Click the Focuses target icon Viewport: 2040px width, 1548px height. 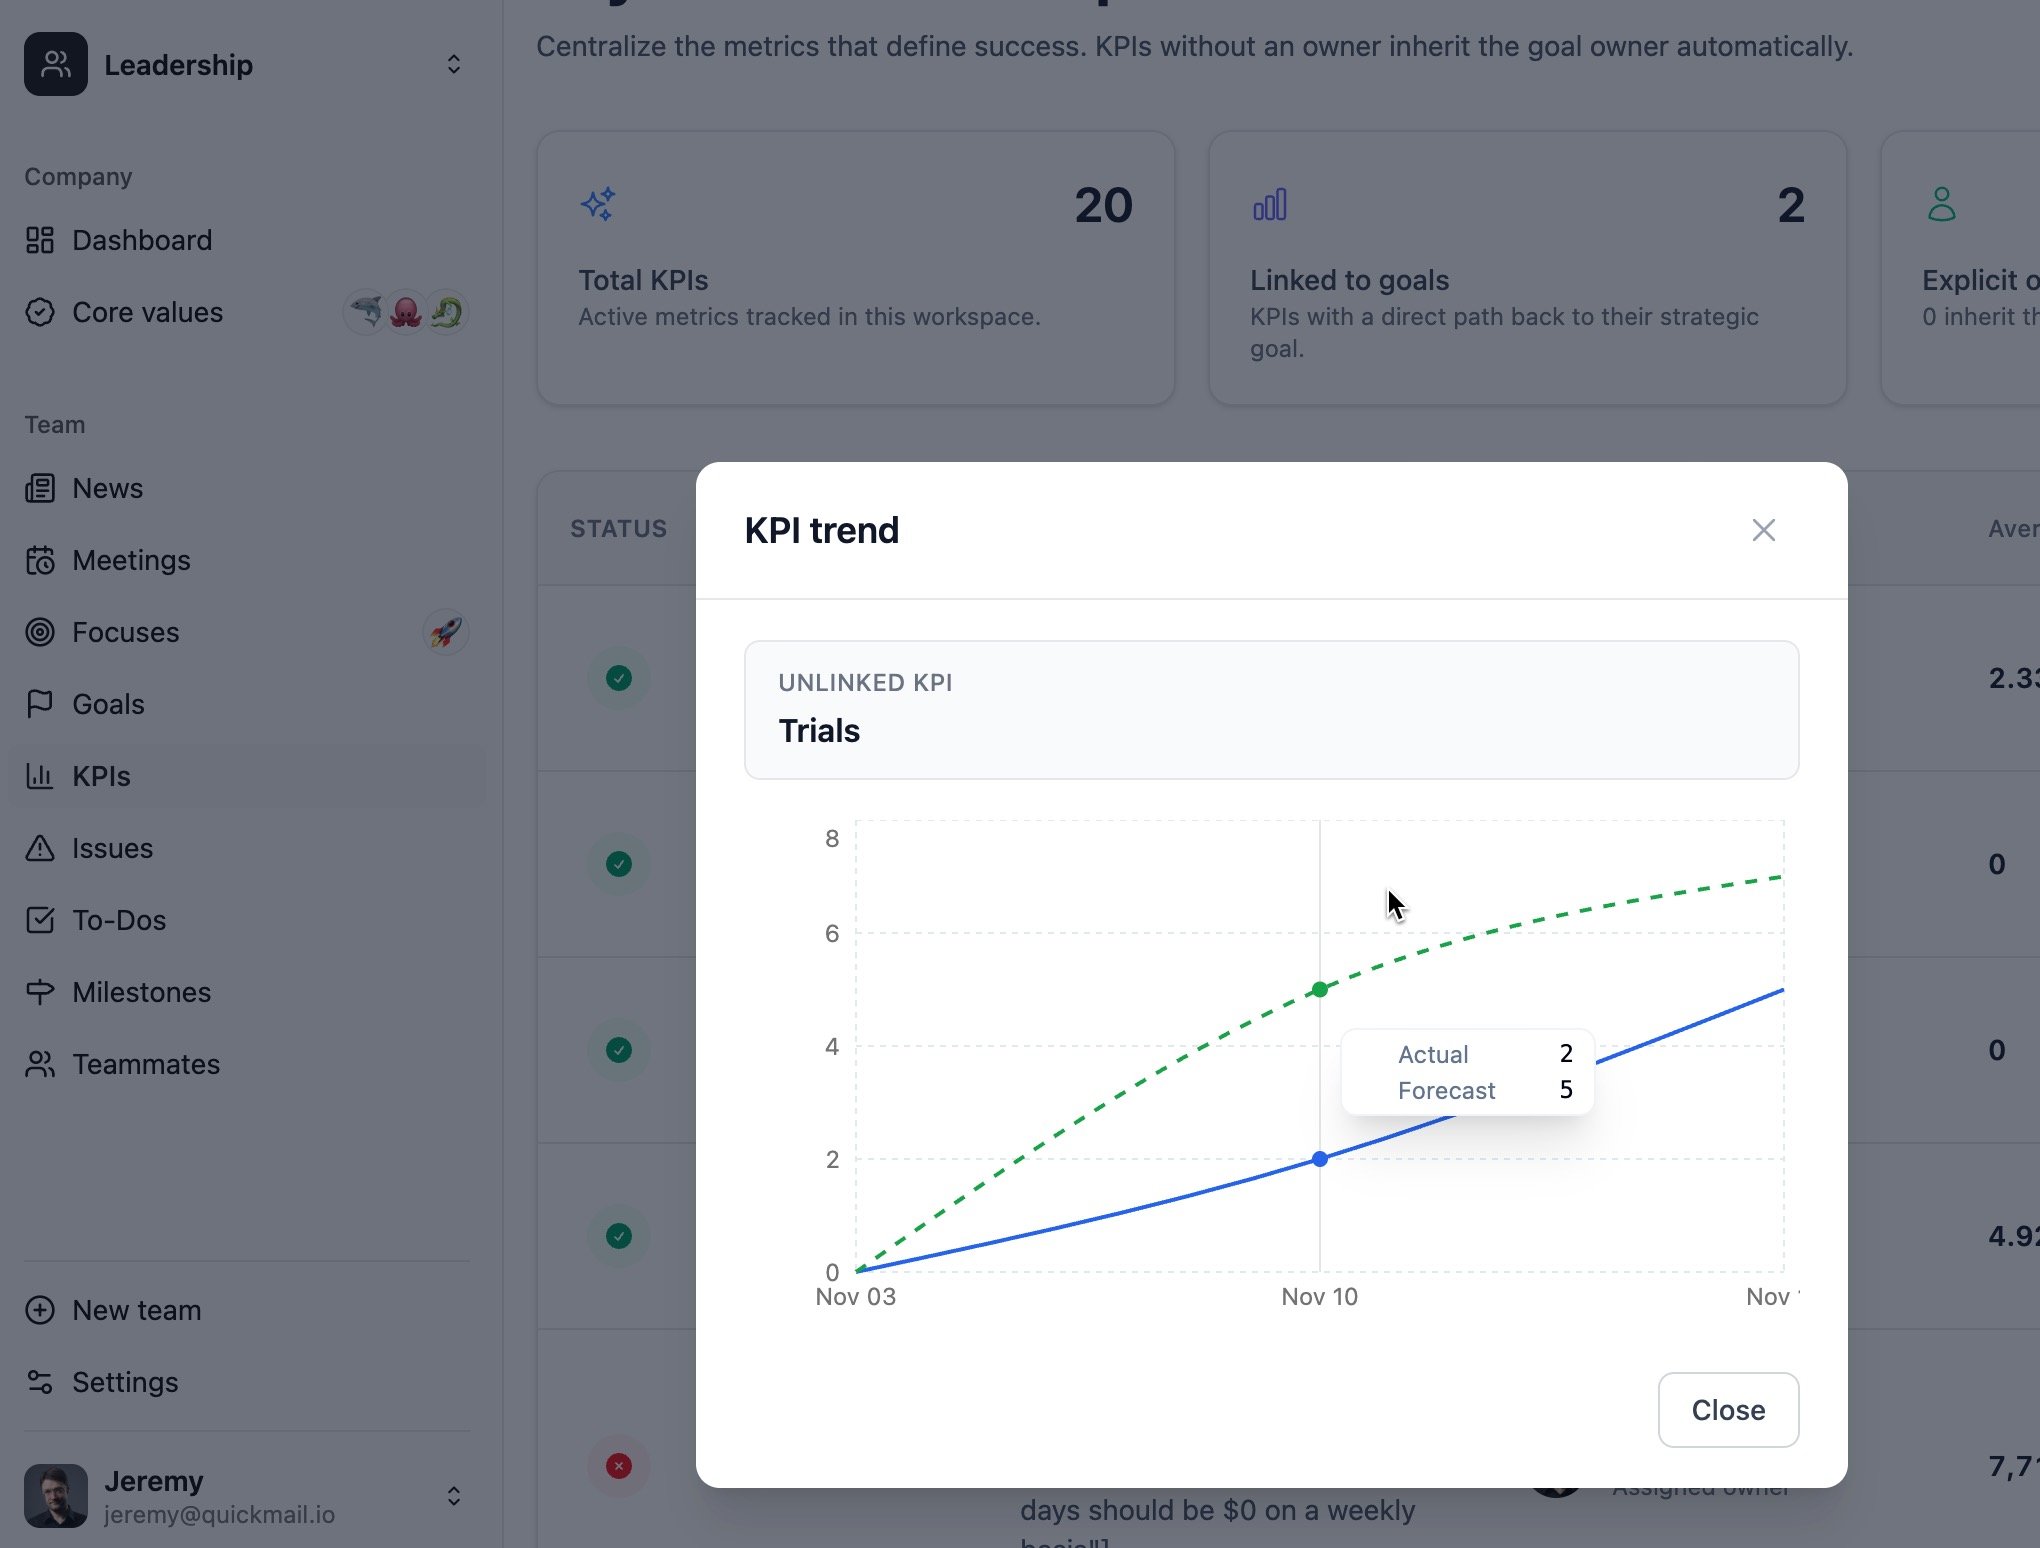click(x=40, y=632)
